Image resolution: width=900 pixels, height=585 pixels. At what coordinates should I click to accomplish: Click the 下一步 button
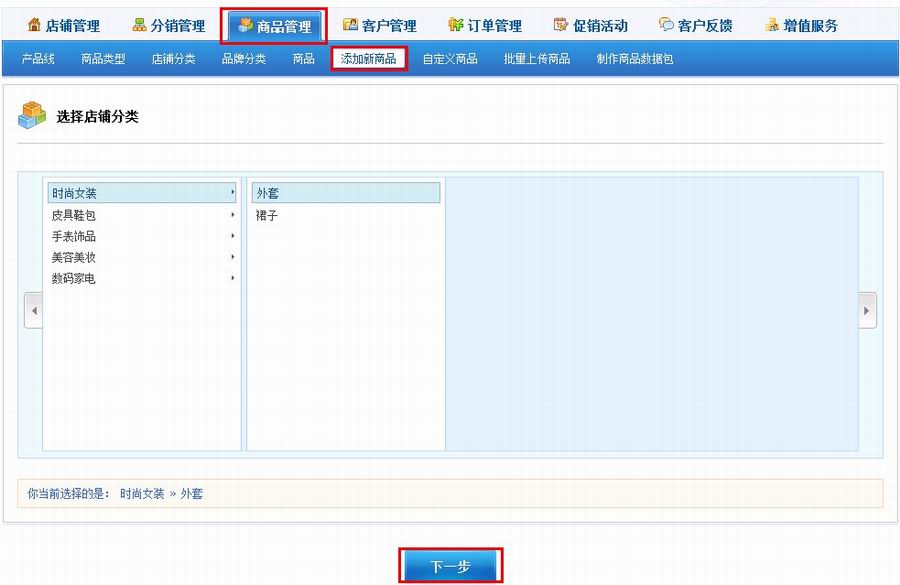tap(451, 567)
